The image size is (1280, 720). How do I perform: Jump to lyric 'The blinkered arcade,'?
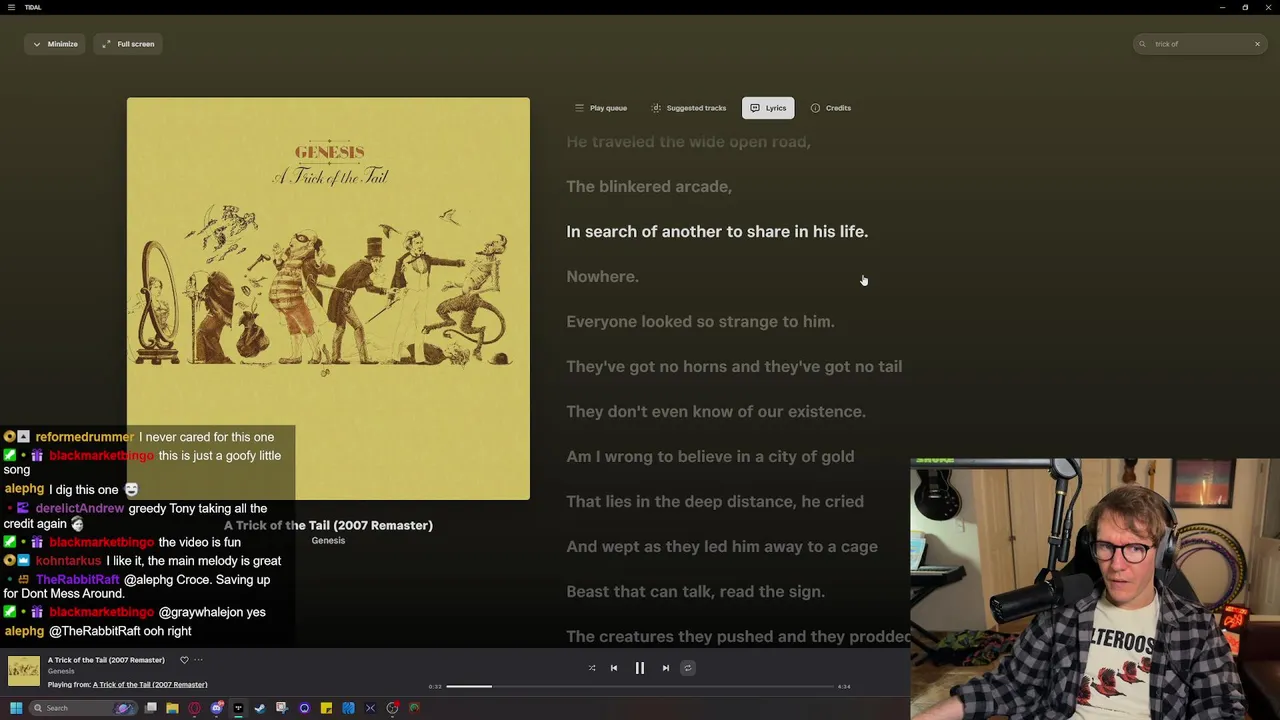(649, 186)
